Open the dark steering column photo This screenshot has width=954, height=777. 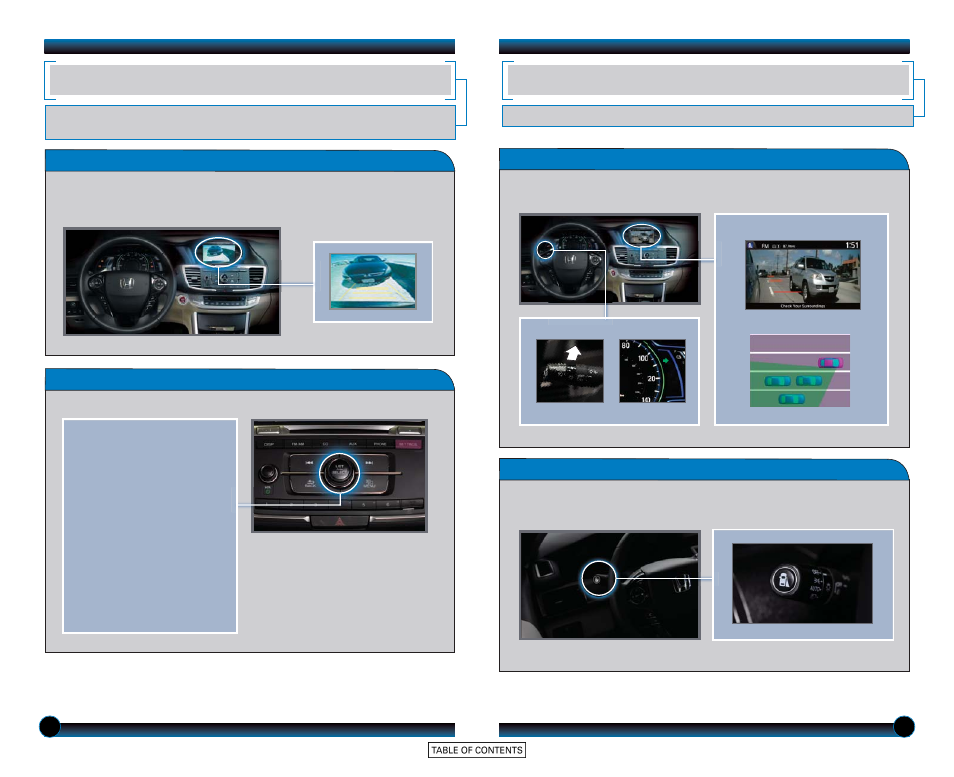(x=610, y=585)
